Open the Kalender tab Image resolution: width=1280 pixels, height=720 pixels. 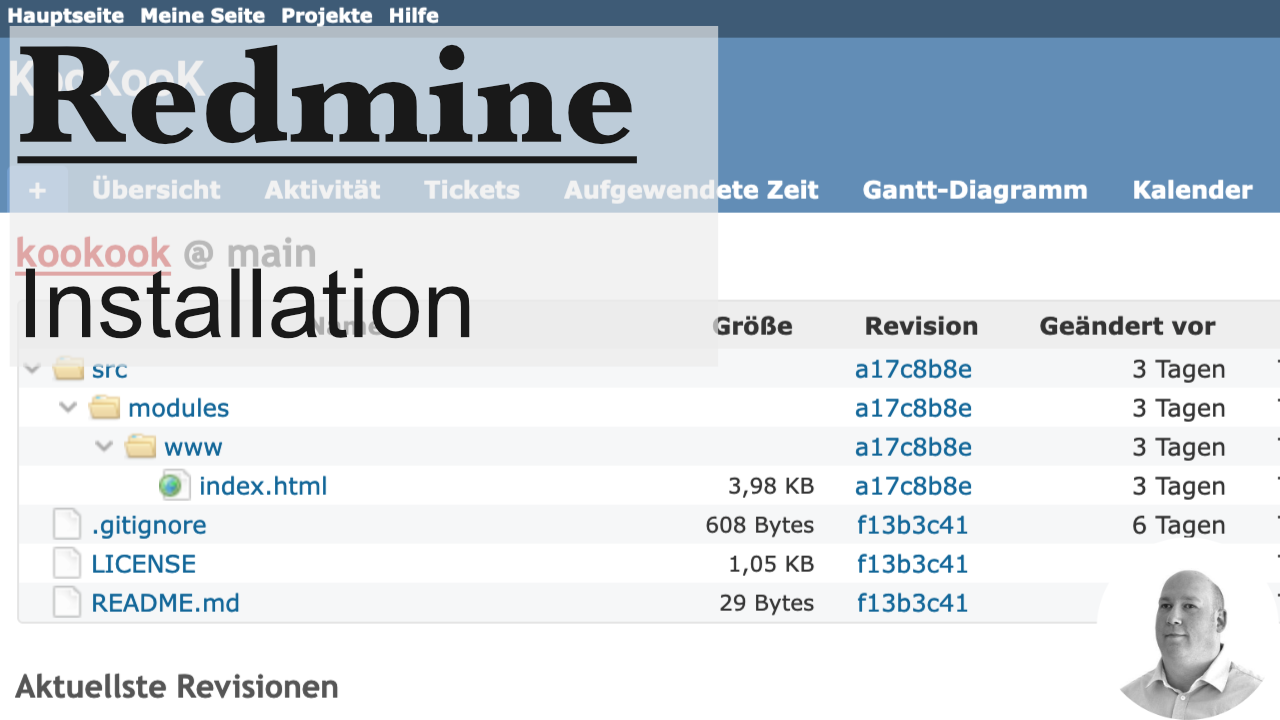point(1192,189)
